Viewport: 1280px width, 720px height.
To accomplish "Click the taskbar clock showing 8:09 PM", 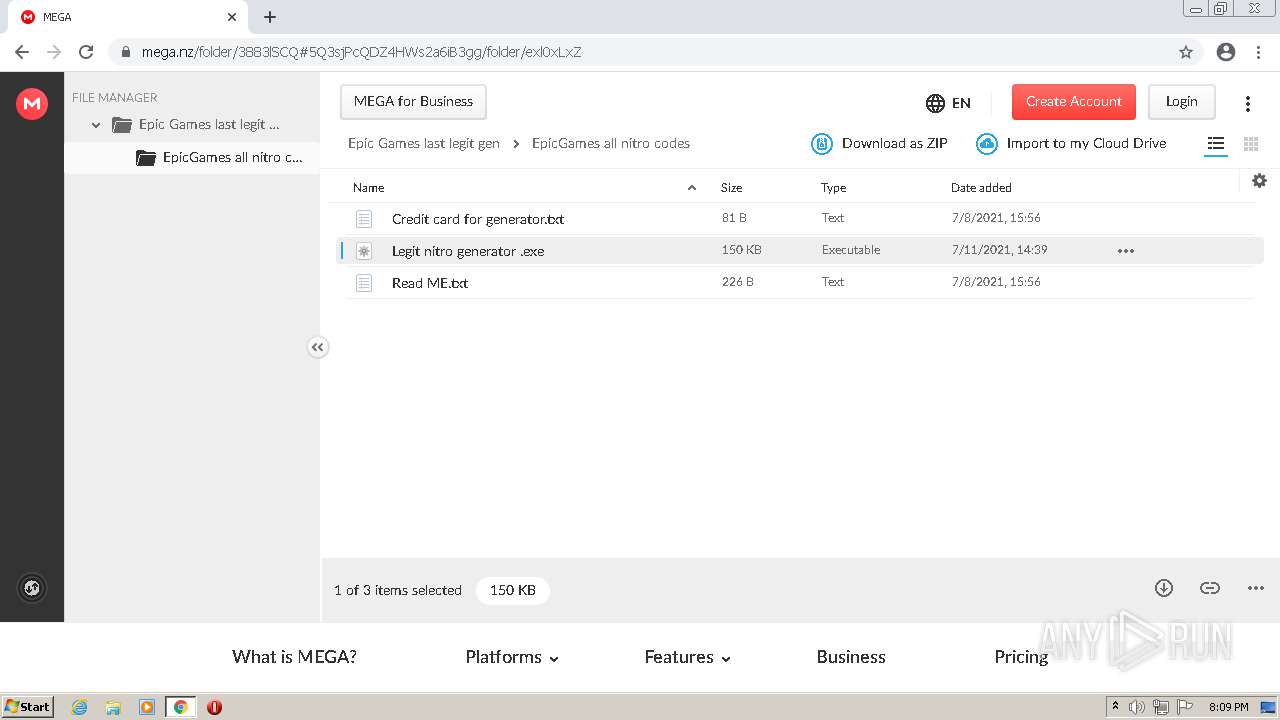I will (x=1228, y=707).
